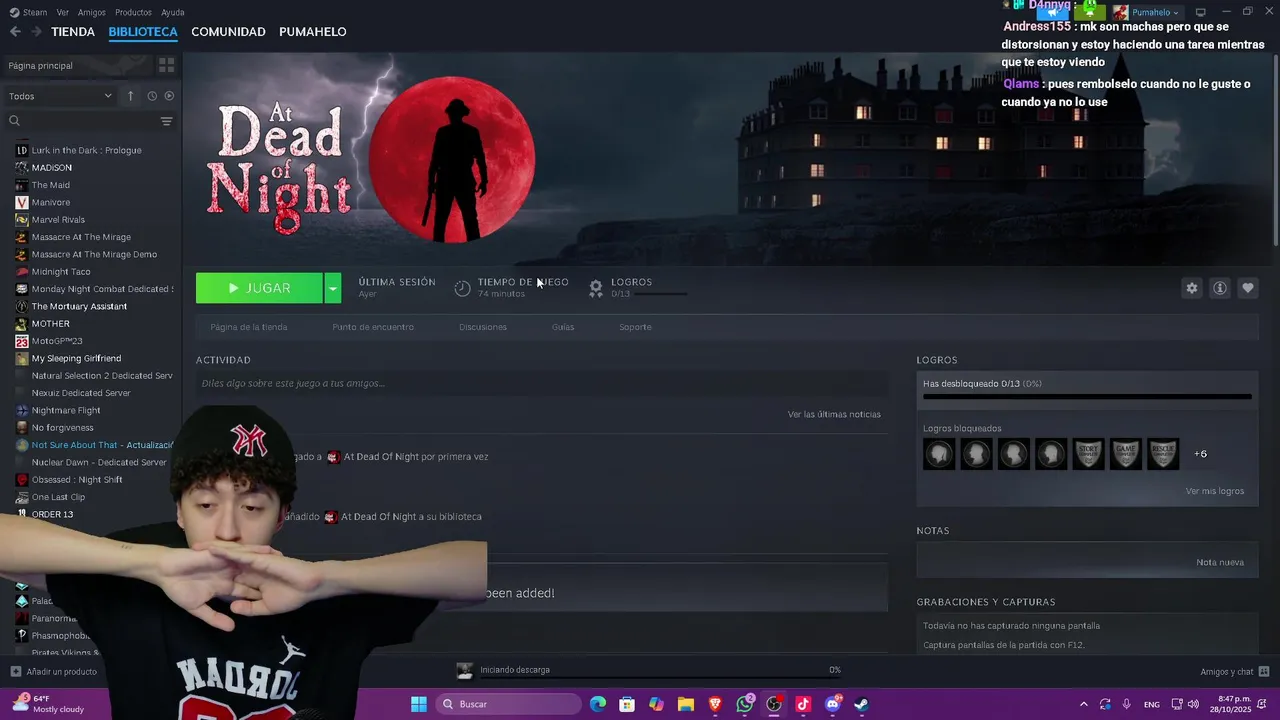Open advanced filter options icon beside search
This screenshot has width=1280, height=720.
point(166,121)
